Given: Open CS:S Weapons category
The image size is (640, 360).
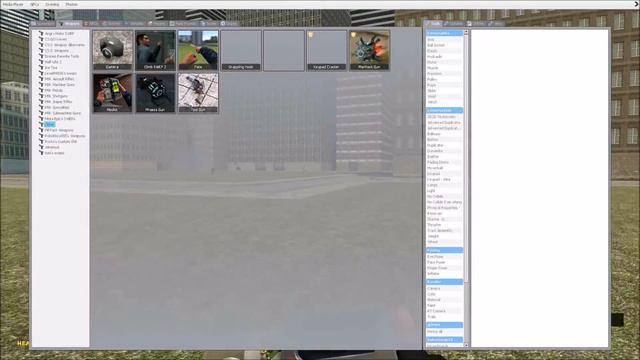Looking at the screenshot, I should click(57, 51).
